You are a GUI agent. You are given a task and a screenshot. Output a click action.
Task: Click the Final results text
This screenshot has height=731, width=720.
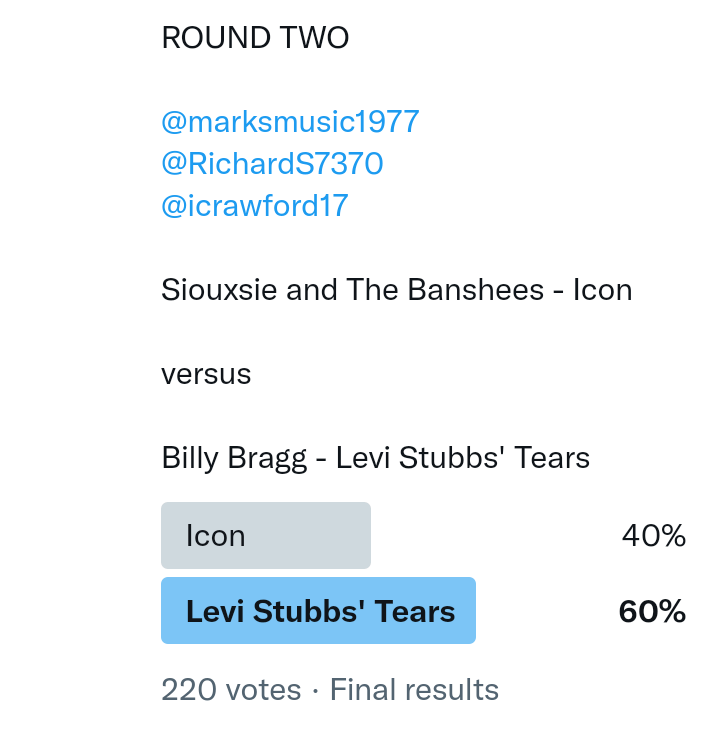(x=414, y=690)
